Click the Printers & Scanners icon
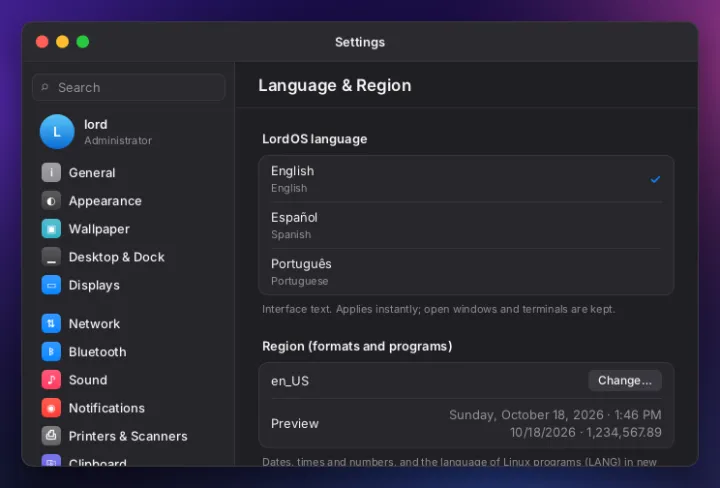This screenshot has height=488, width=720. click(x=51, y=436)
